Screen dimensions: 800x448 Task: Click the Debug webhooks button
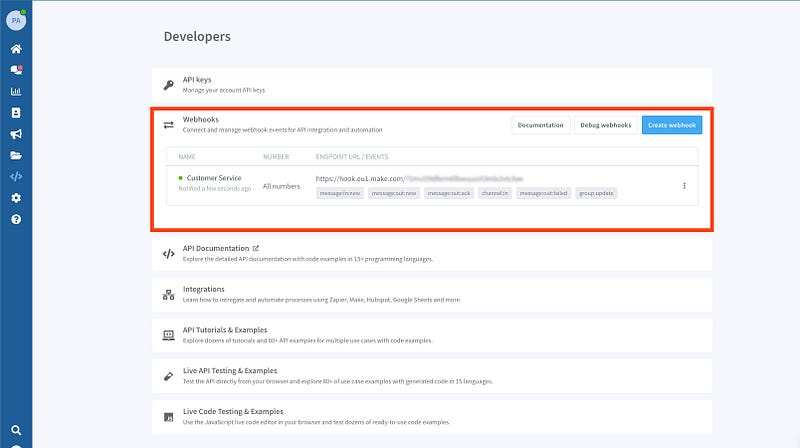click(607, 125)
